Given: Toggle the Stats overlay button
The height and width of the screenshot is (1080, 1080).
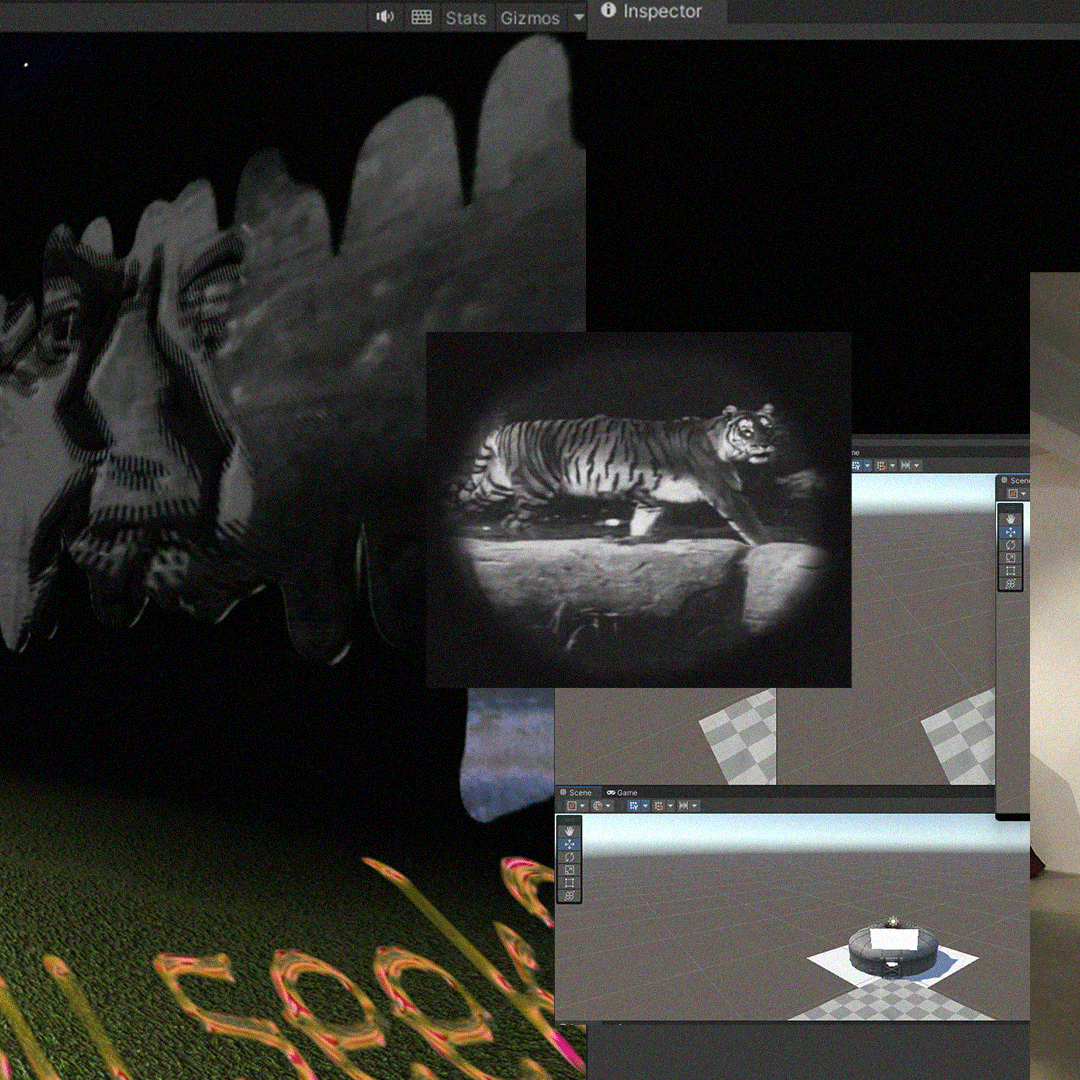Looking at the screenshot, I should point(466,18).
